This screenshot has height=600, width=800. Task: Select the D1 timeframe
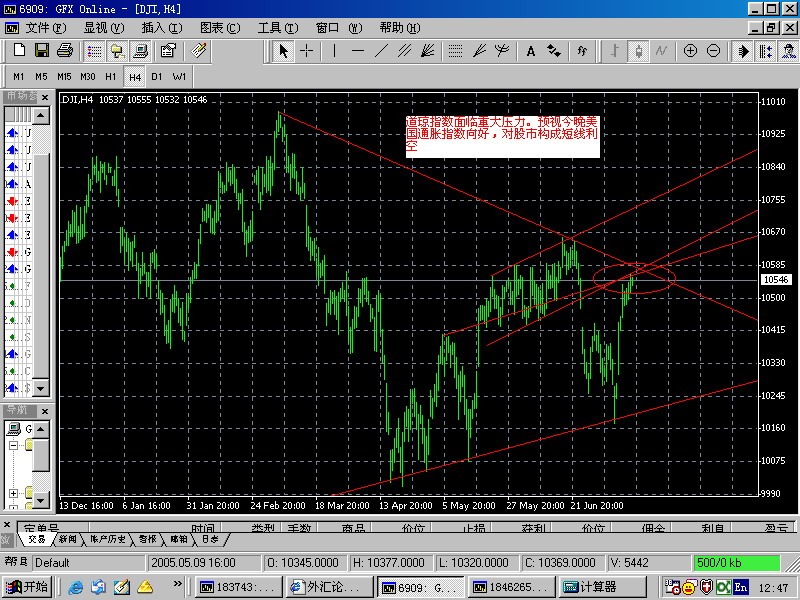[157, 77]
